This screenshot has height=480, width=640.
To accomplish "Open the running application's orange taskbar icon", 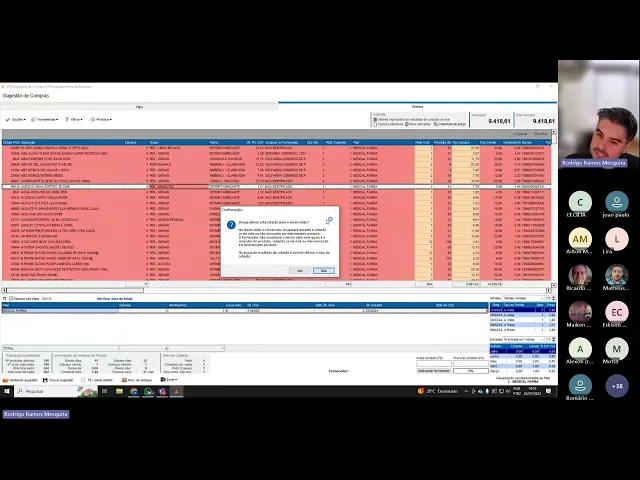I will (176, 391).
